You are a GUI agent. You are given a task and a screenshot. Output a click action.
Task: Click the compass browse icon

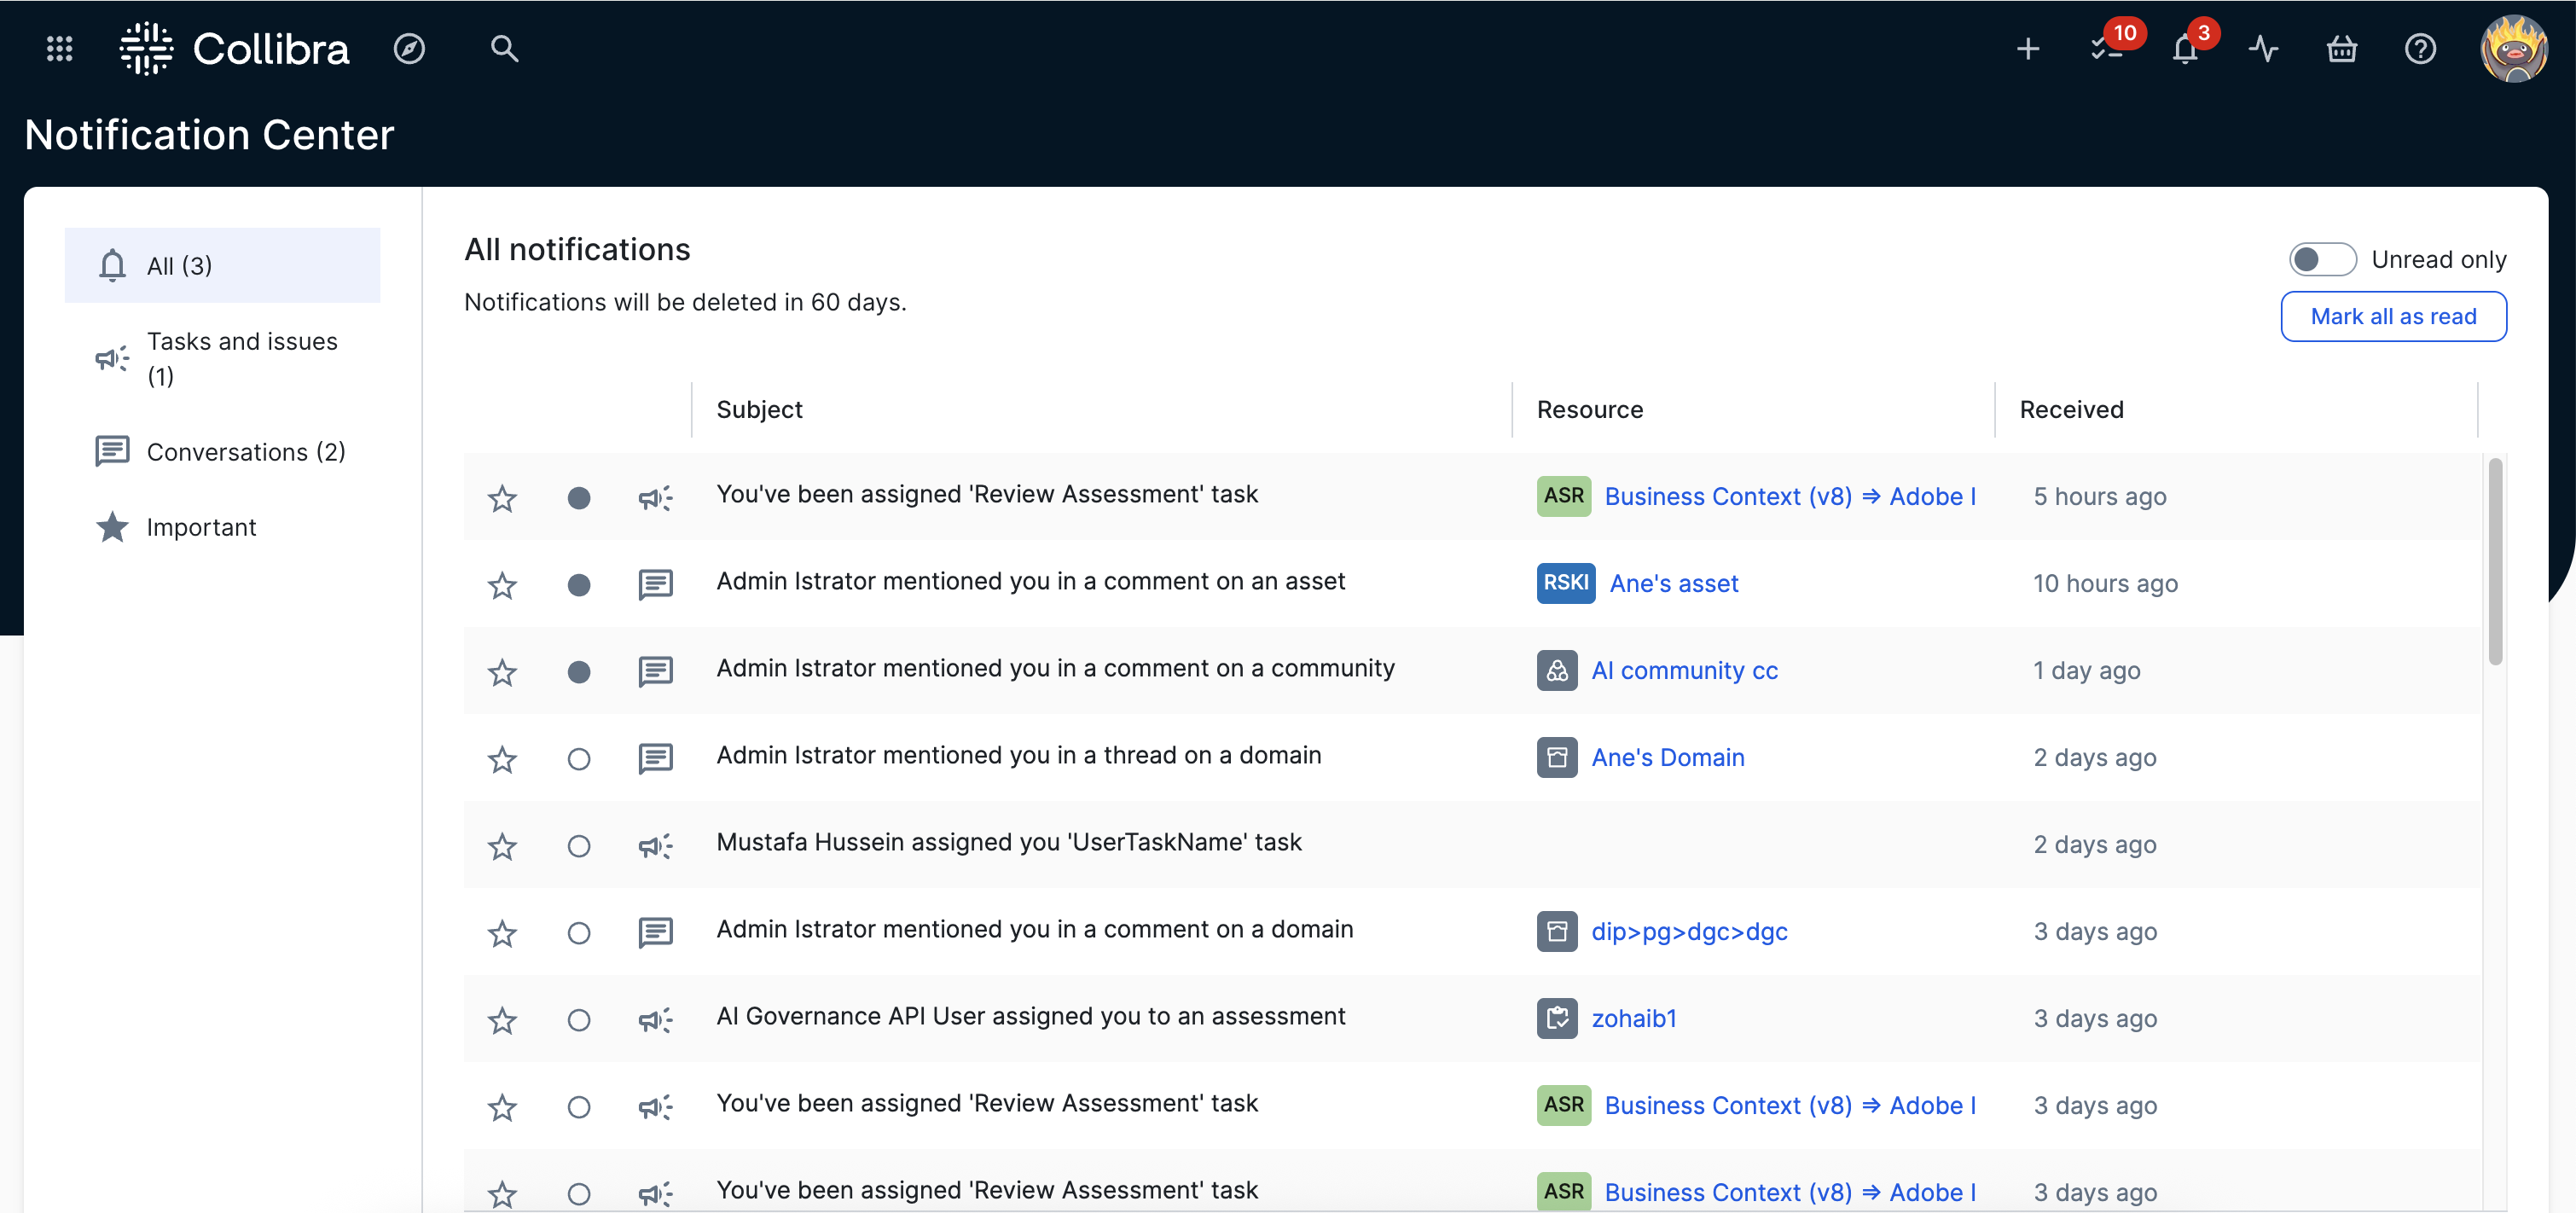409,48
